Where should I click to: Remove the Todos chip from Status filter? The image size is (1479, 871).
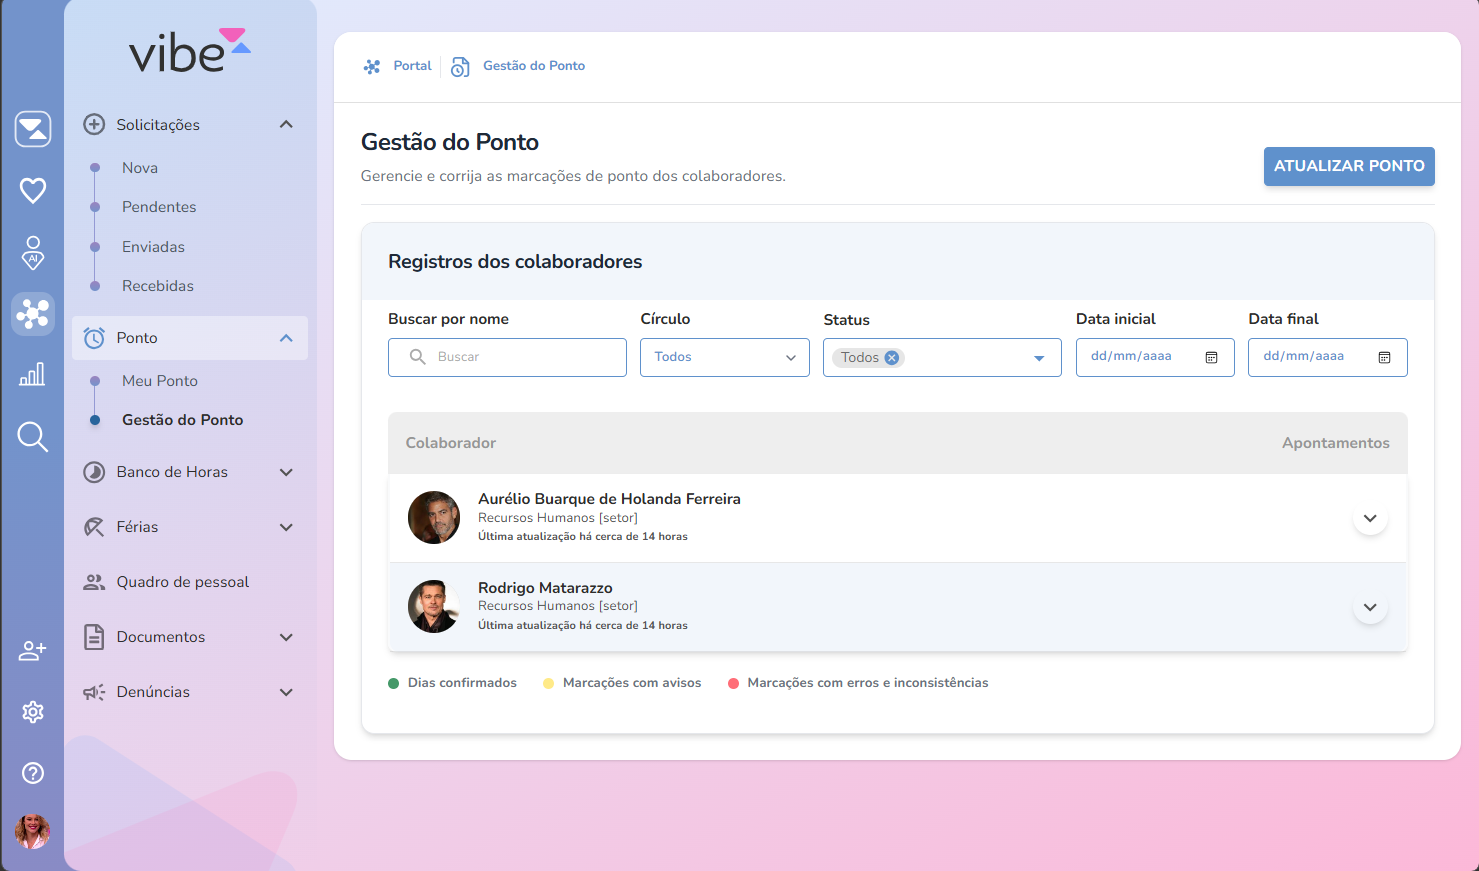point(892,358)
